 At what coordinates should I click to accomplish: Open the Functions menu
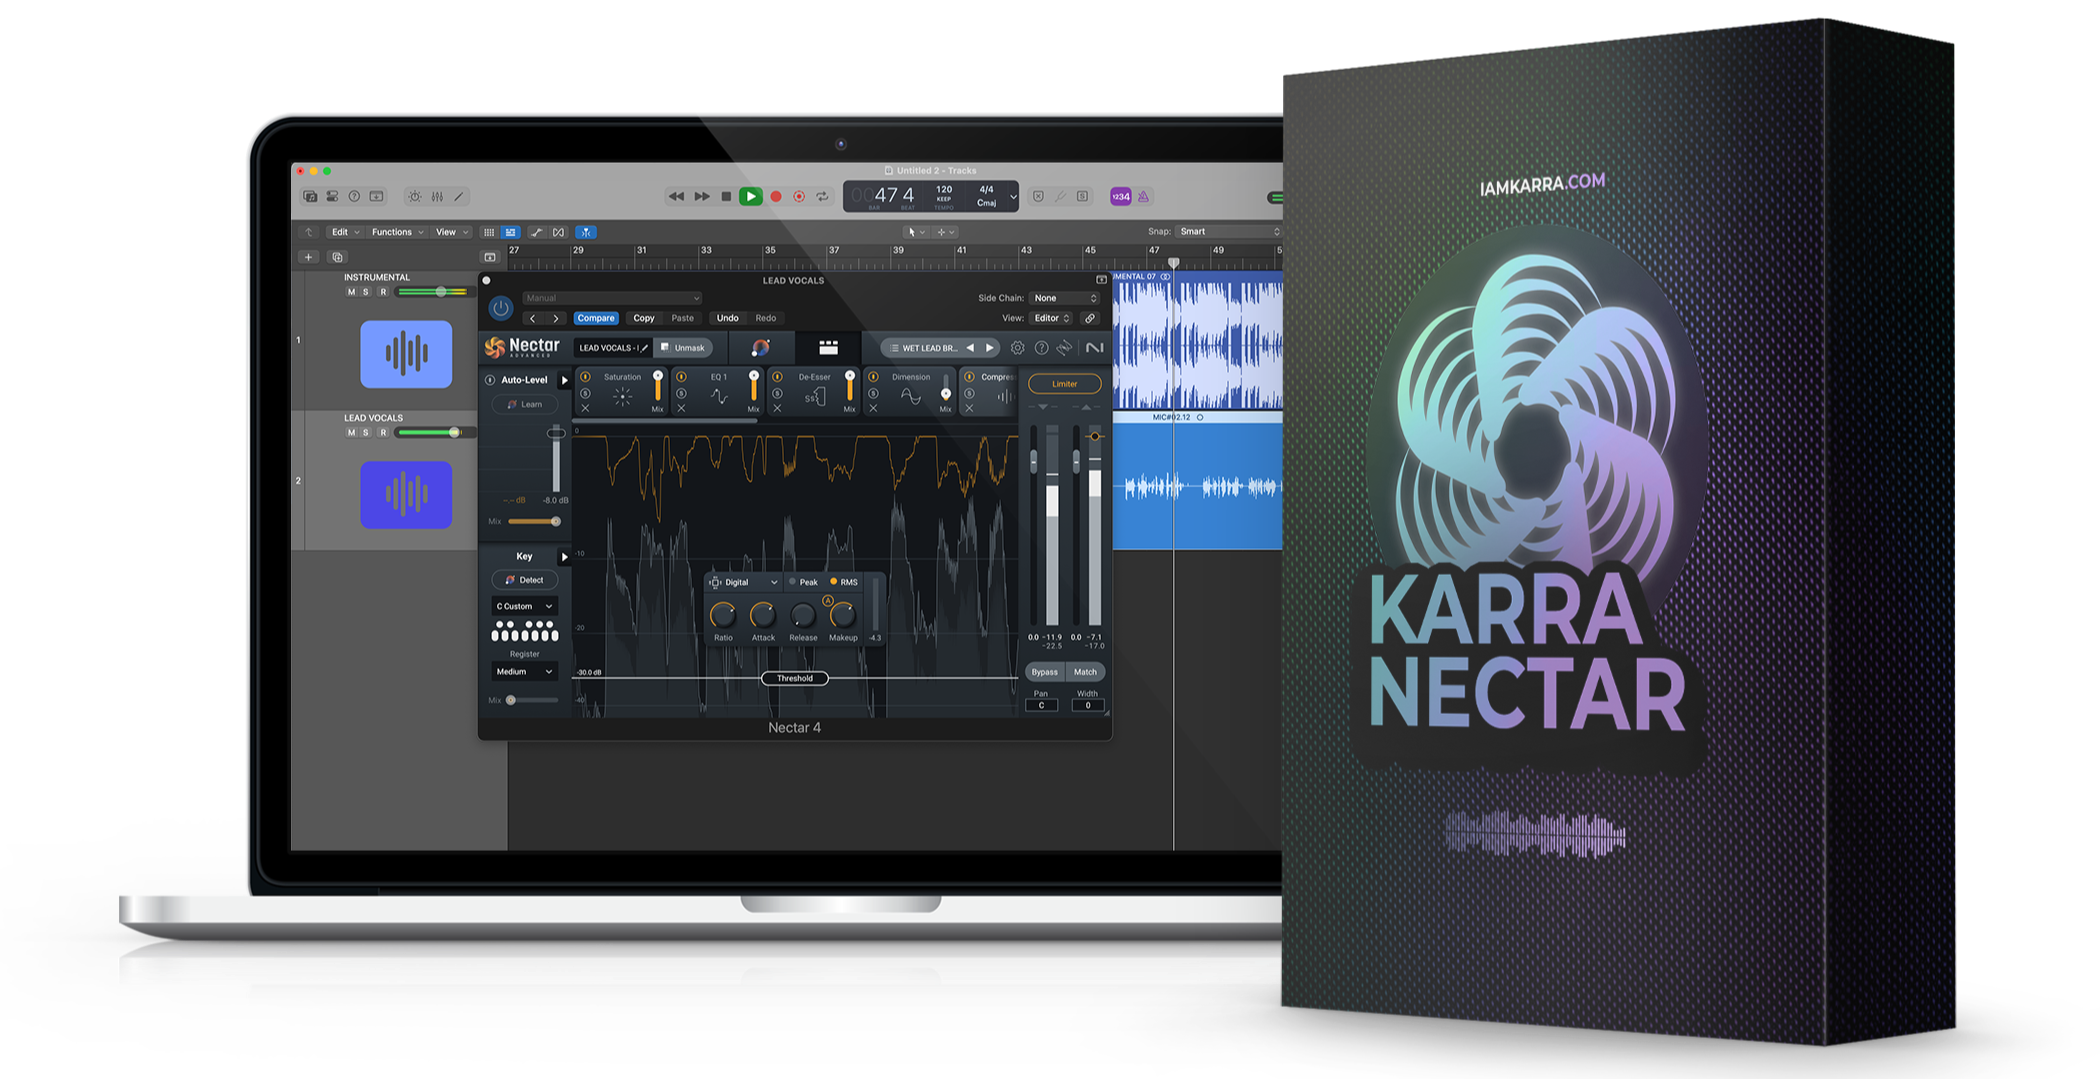pos(397,232)
